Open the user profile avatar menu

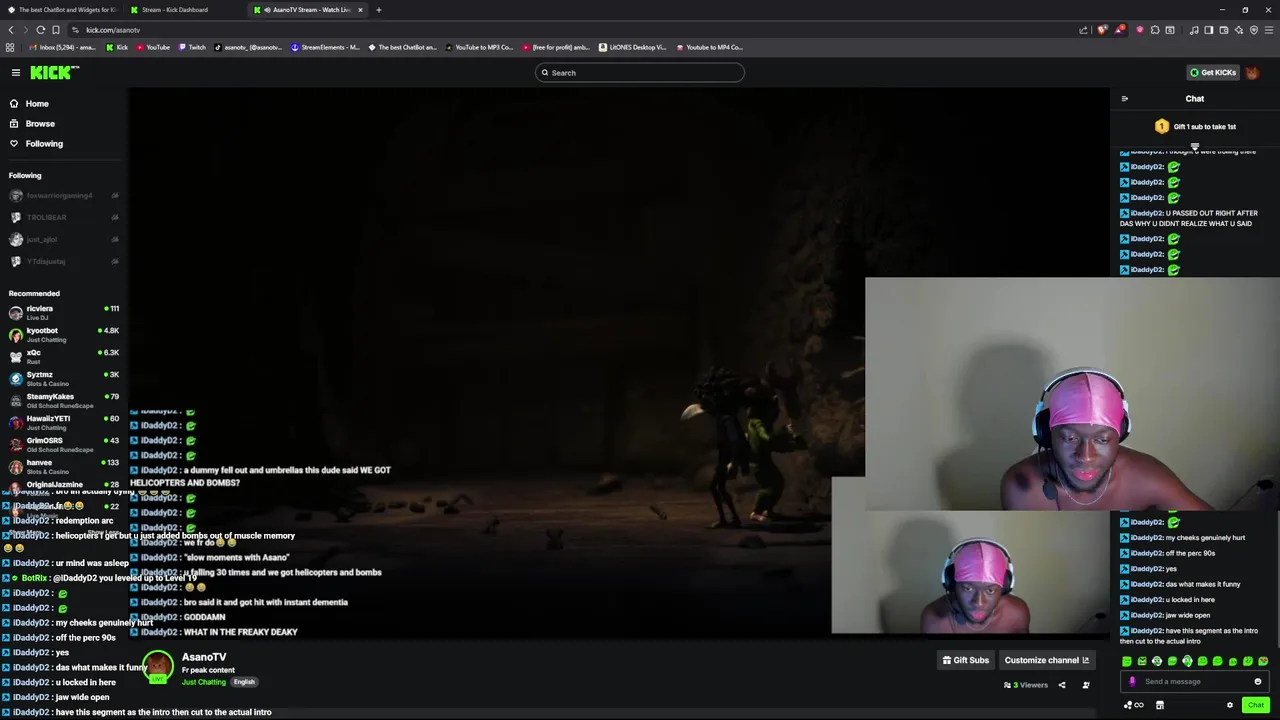[x=1253, y=73]
